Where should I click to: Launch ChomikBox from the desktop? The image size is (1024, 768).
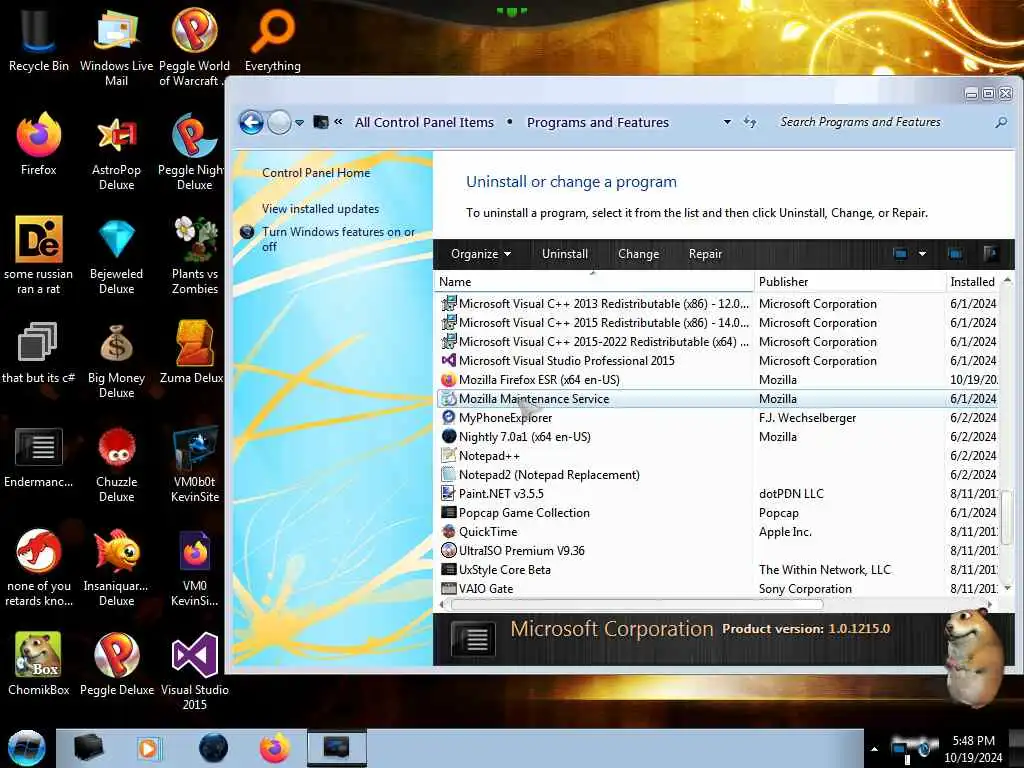39,664
